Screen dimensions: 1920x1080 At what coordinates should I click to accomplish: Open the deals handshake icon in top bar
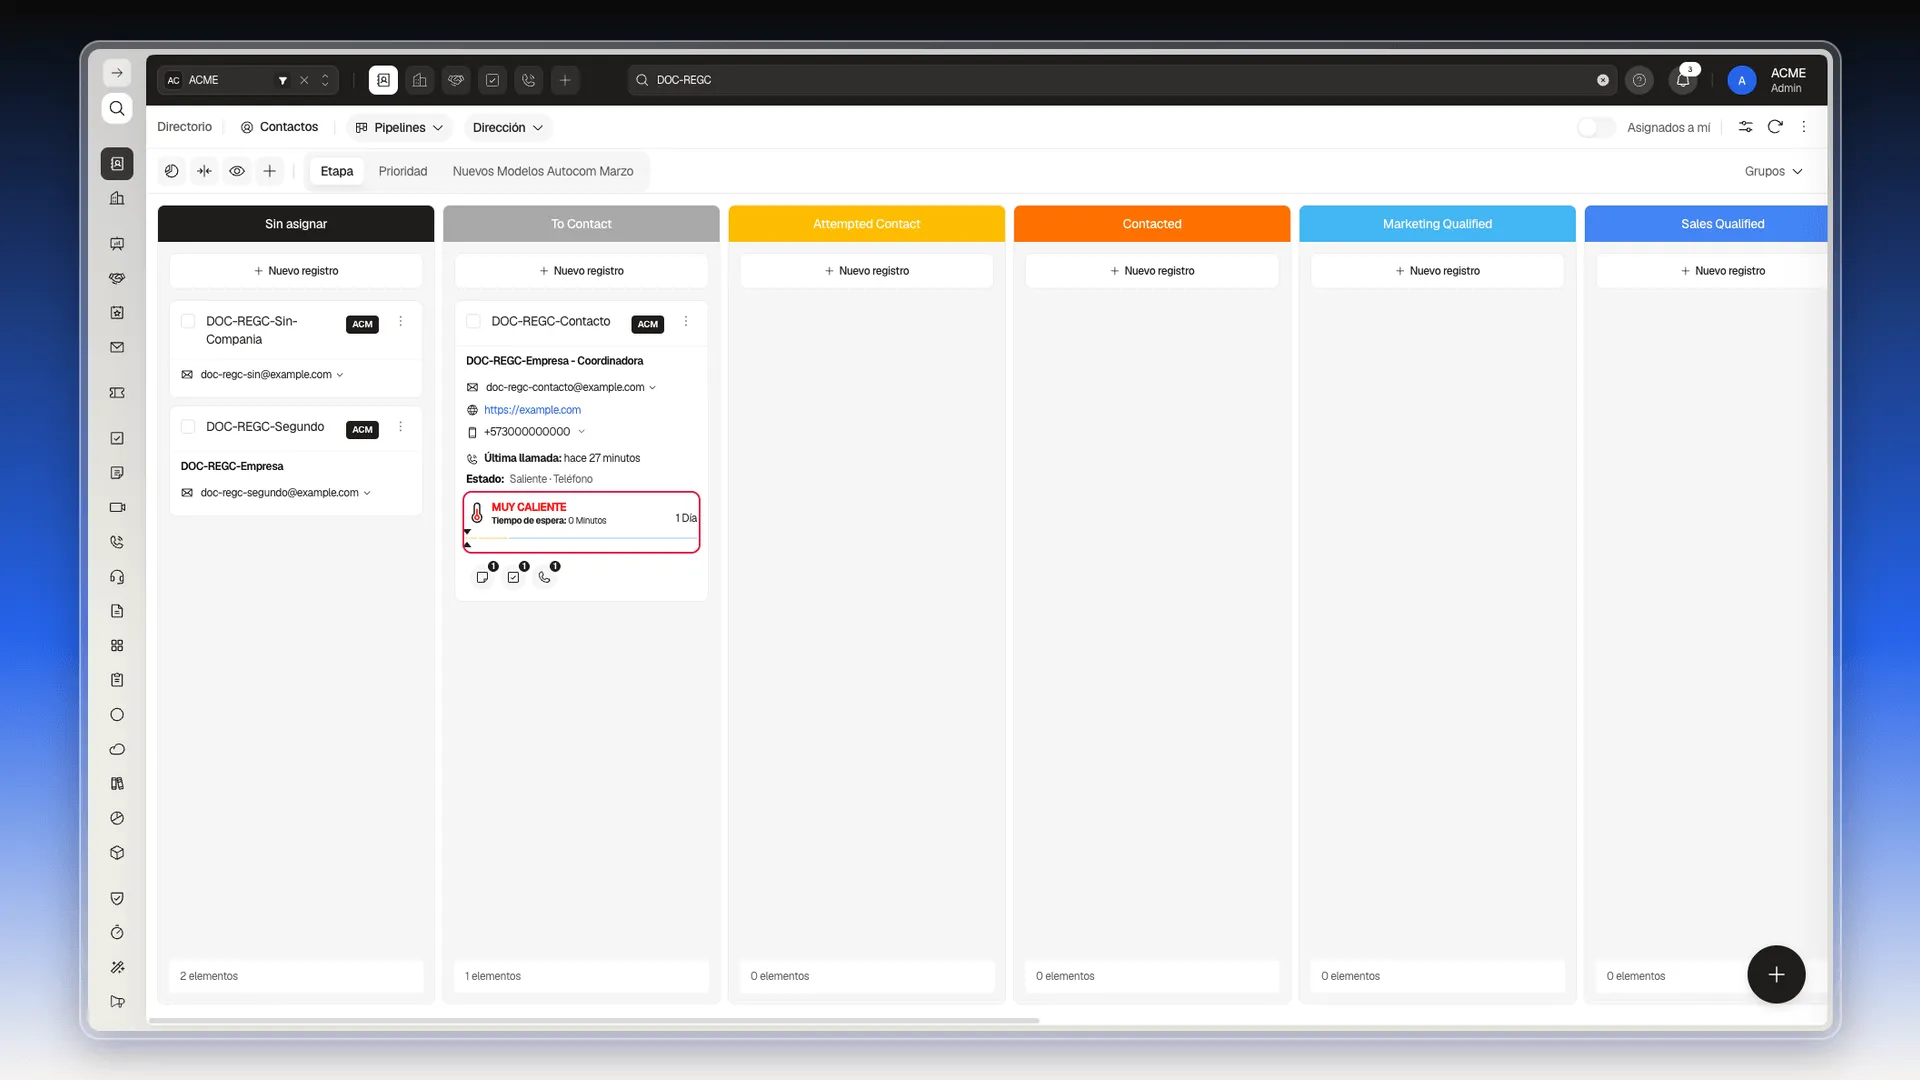[456, 80]
